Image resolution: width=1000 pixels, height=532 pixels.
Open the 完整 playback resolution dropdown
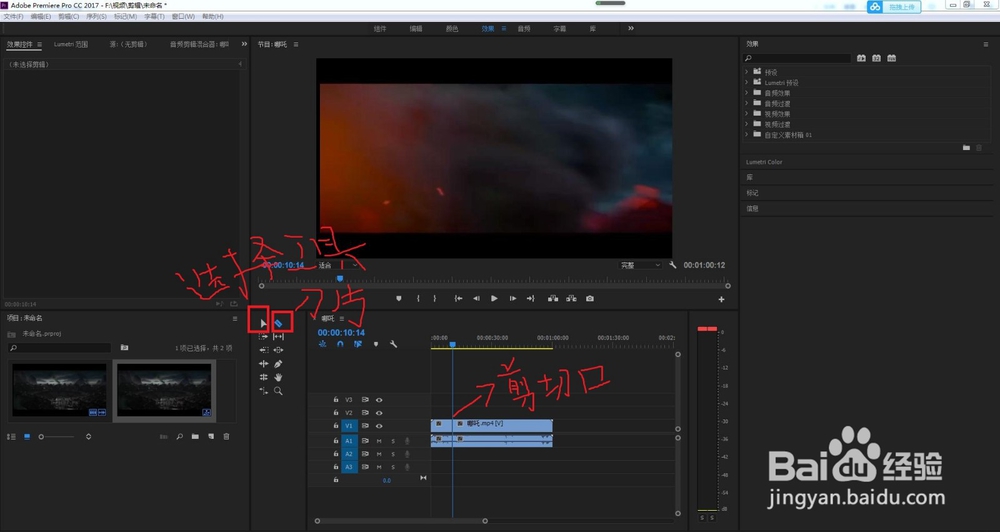tap(640, 265)
